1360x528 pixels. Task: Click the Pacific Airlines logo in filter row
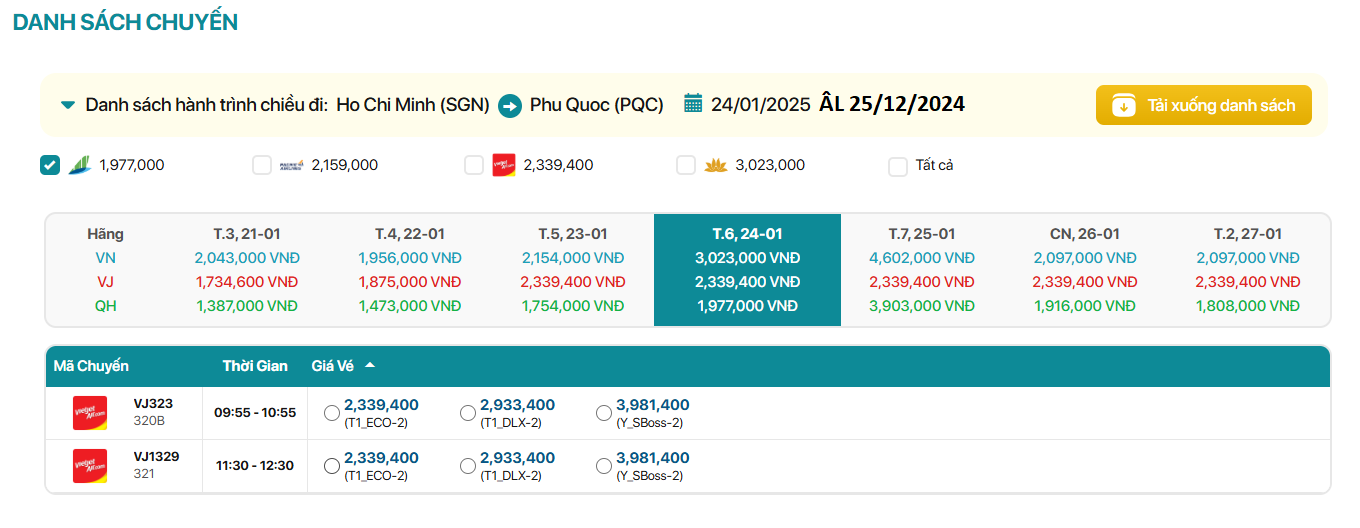point(292,165)
